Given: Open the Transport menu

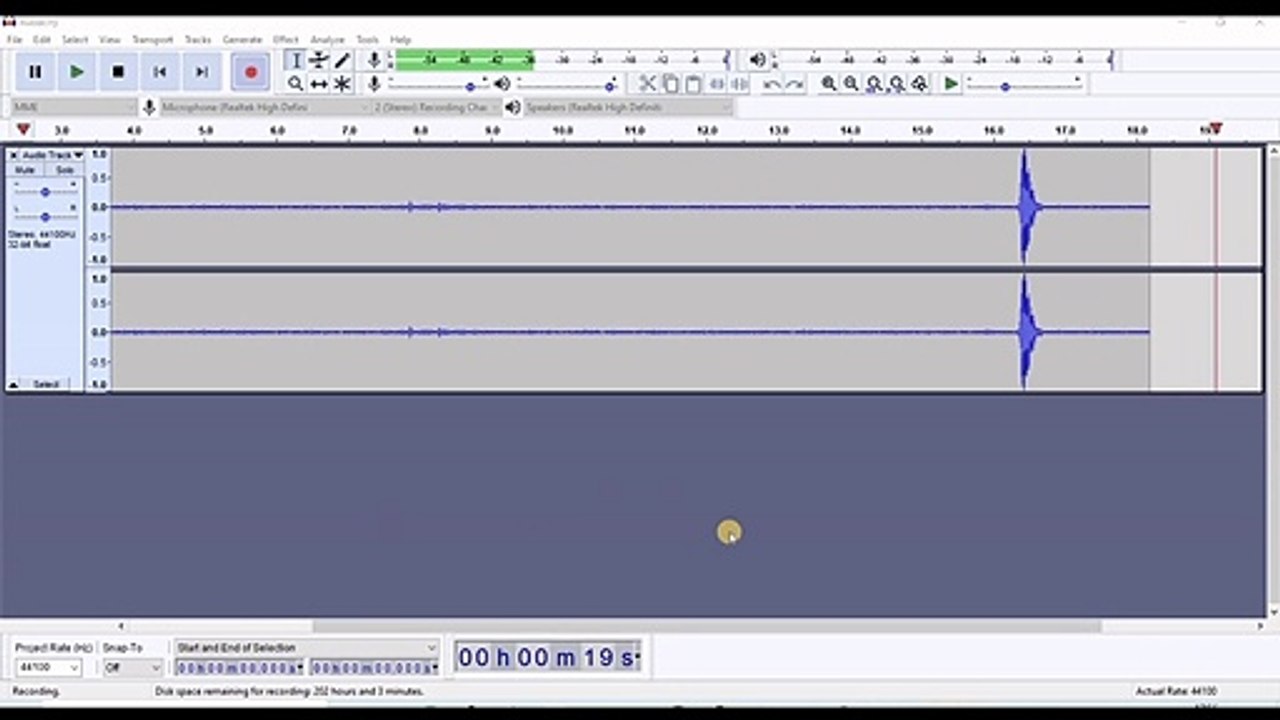Looking at the screenshot, I should pyautogui.click(x=152, y=39).
